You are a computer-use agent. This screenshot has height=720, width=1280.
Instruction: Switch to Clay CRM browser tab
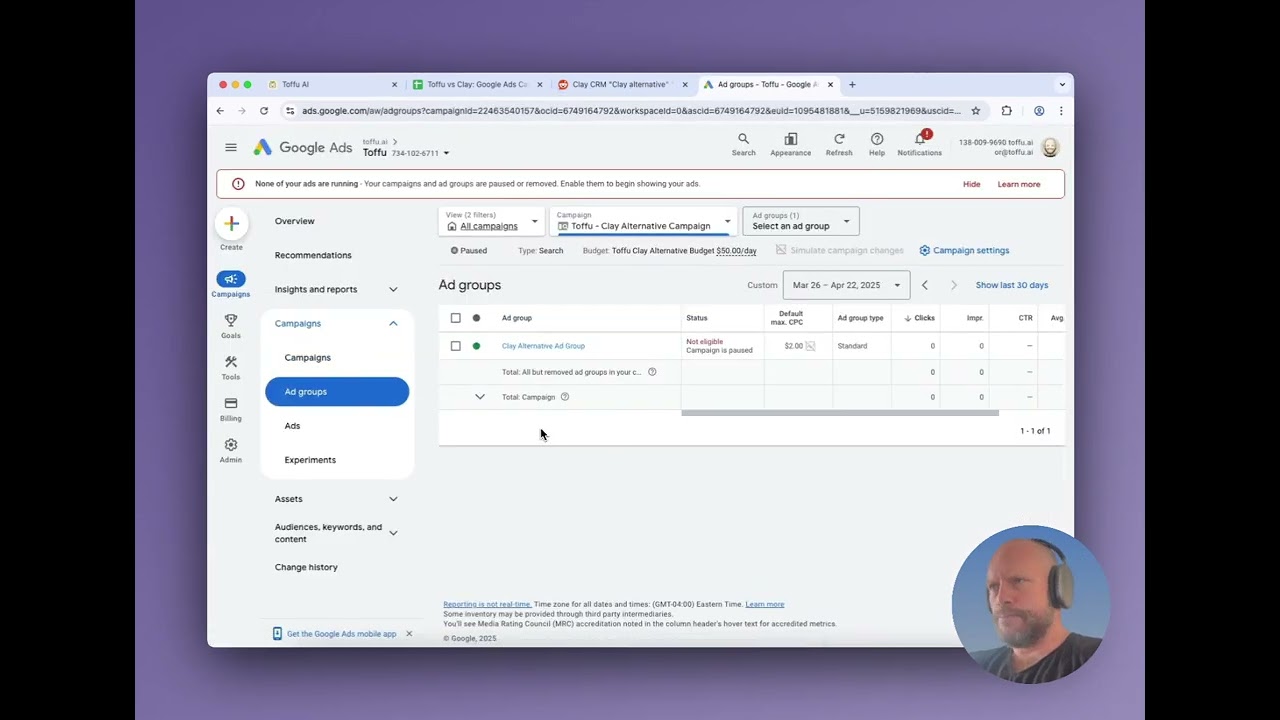[622, 85]
